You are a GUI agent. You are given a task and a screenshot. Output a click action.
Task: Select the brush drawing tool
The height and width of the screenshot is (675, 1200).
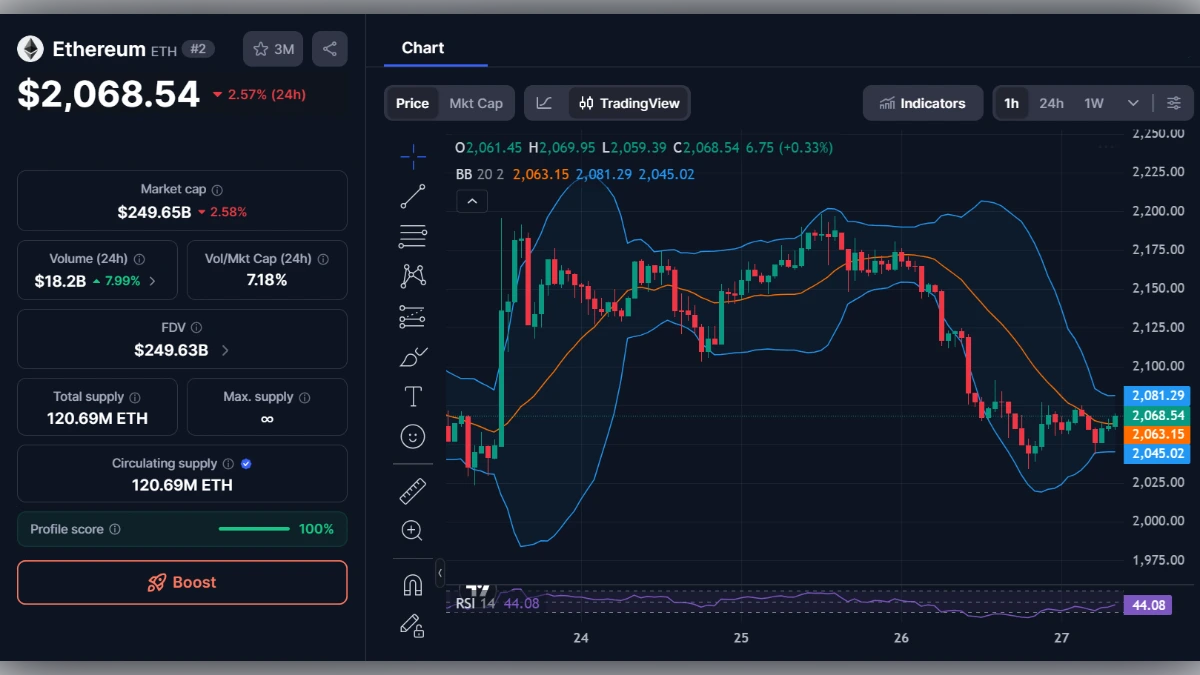[x=413, y=356]
